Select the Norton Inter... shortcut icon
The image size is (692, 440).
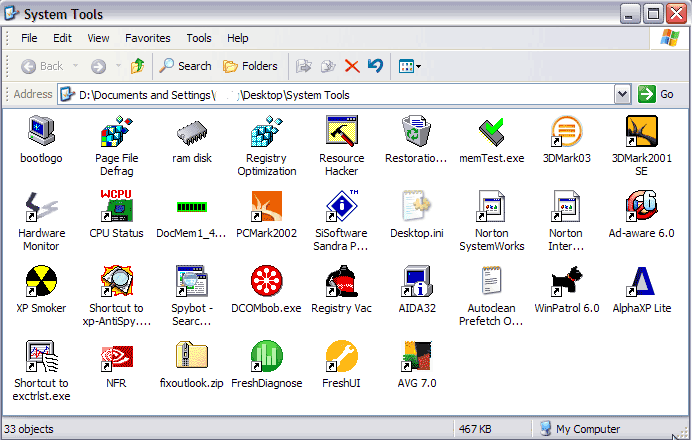pos(567,206)
